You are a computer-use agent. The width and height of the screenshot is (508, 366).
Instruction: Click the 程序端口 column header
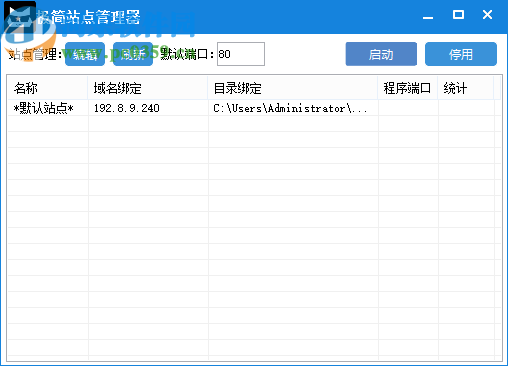pyautogui.click(x=408, y=88)
